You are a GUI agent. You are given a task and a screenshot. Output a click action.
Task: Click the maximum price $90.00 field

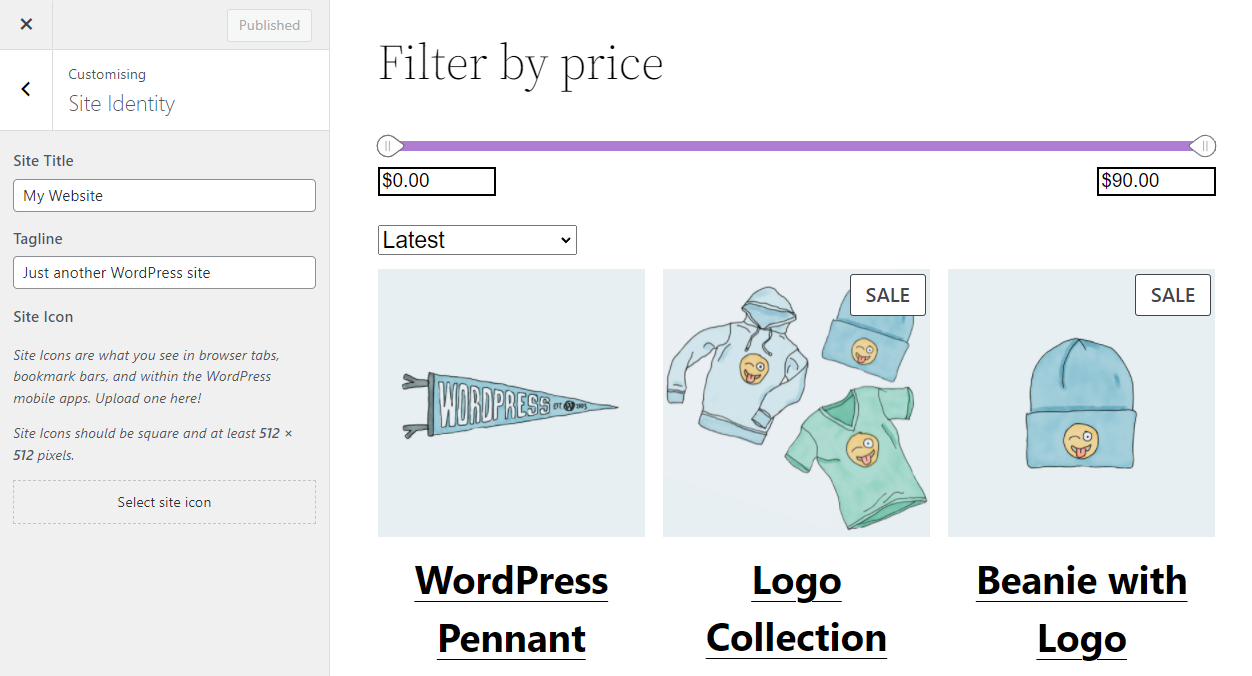1155,181
